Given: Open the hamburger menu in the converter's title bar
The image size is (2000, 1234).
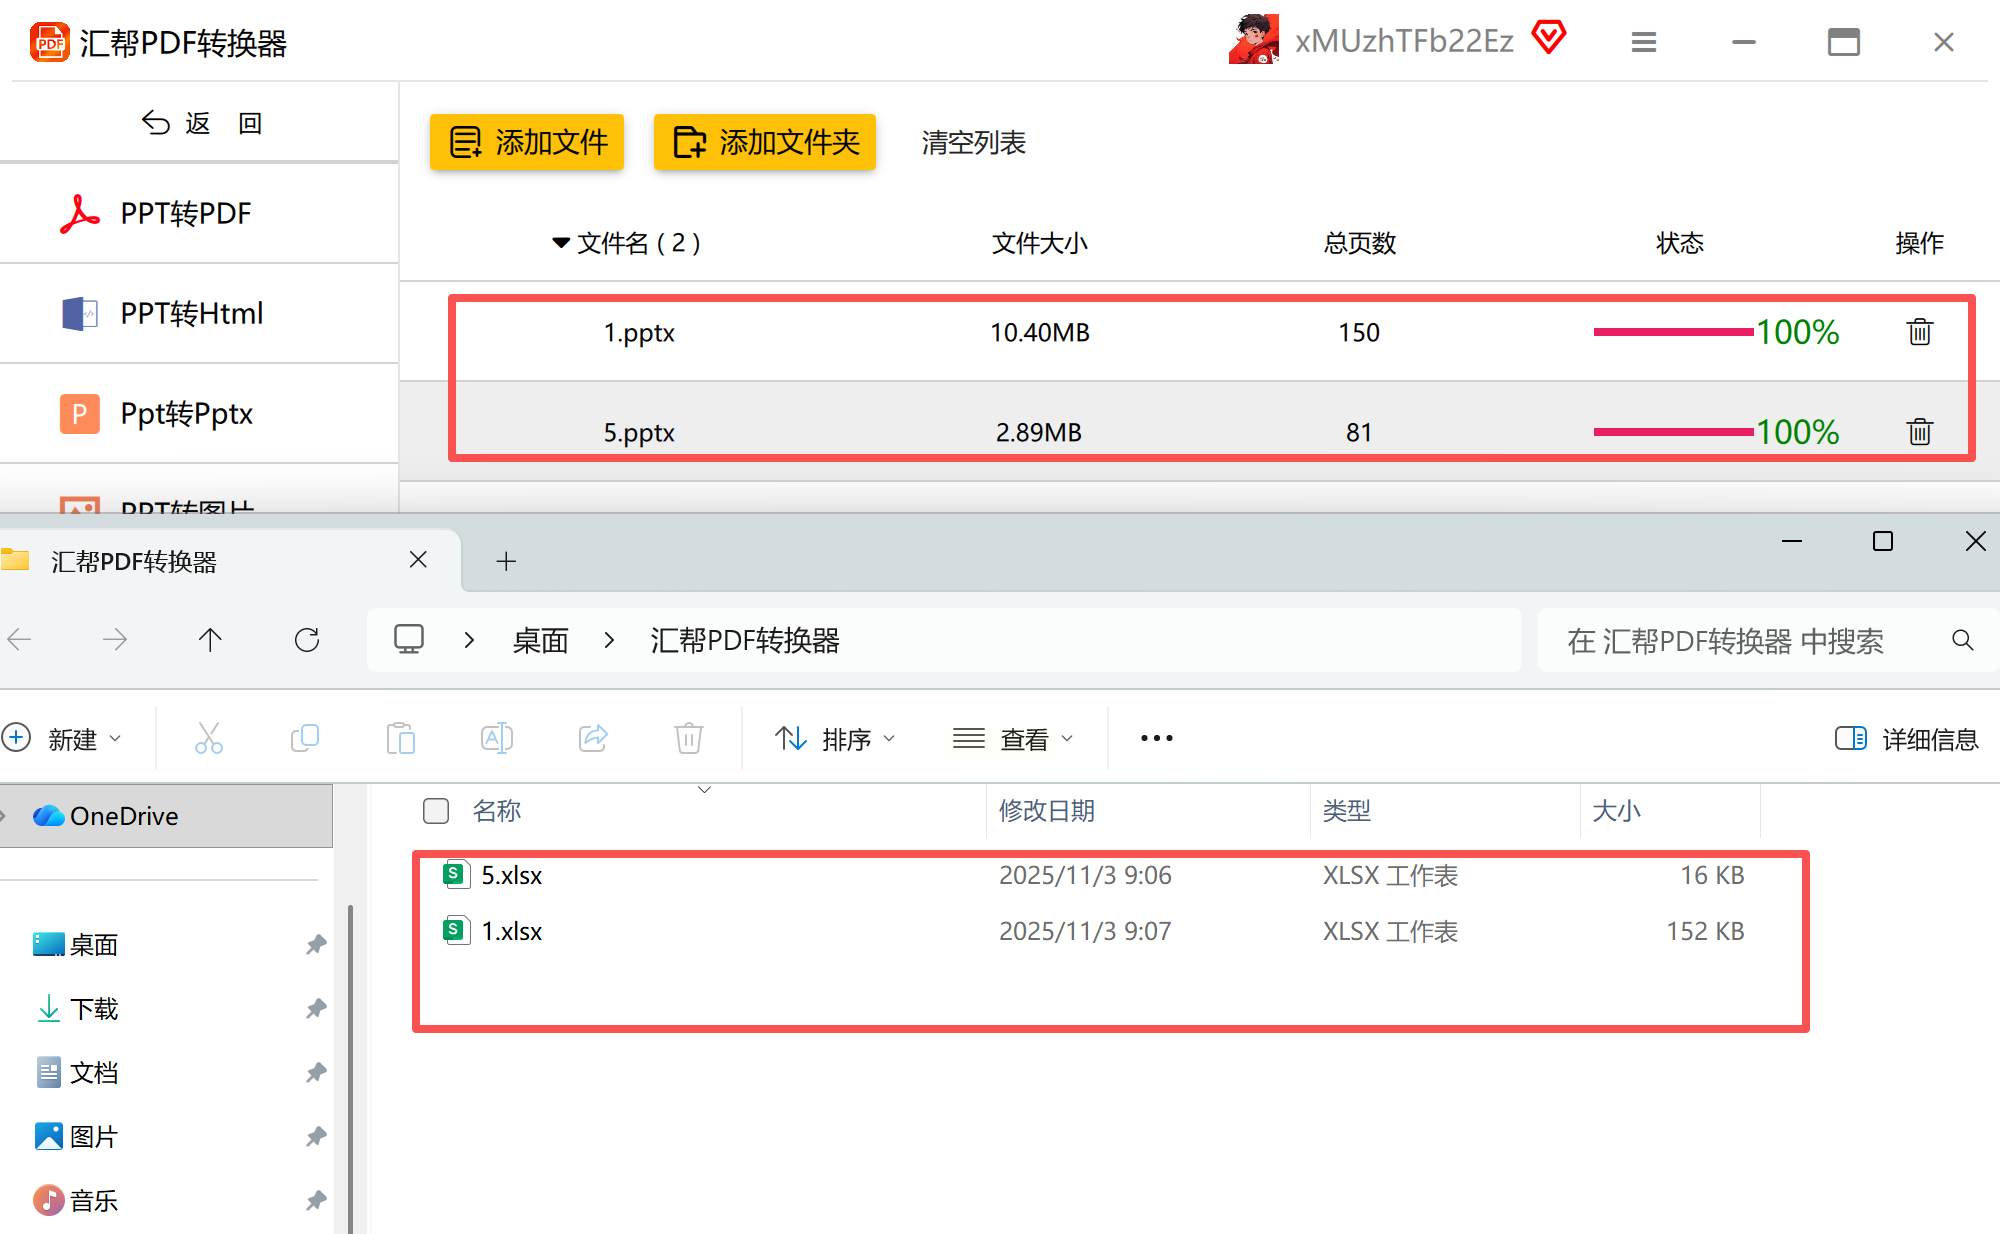Looking at the screenshot, I should pyautogui.click(x=1644, y=42).
